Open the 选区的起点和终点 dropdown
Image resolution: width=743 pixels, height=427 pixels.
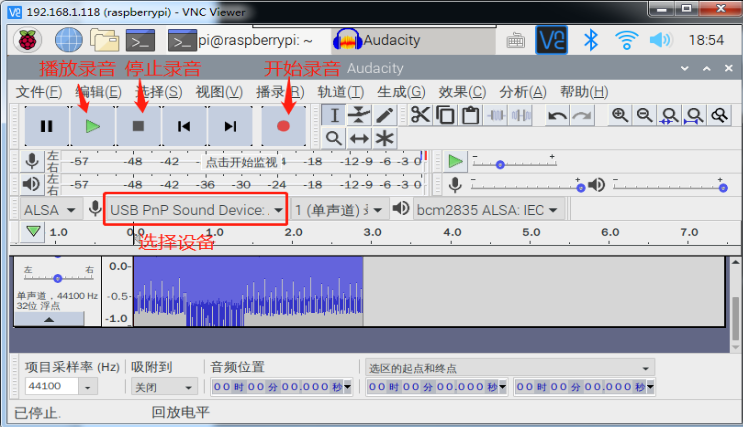tap(510, 368)
